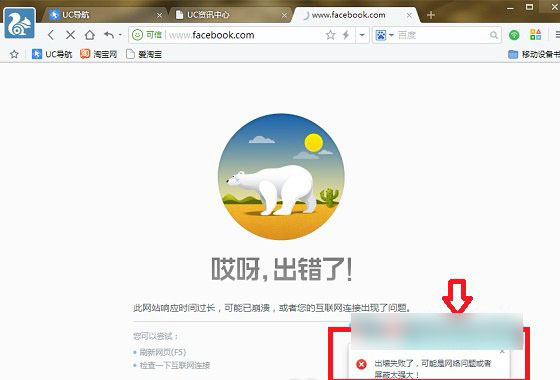Screen dimensions: 560x380
Task: Click the www.facebook.com address bar
Action: [x=243, y=35]
